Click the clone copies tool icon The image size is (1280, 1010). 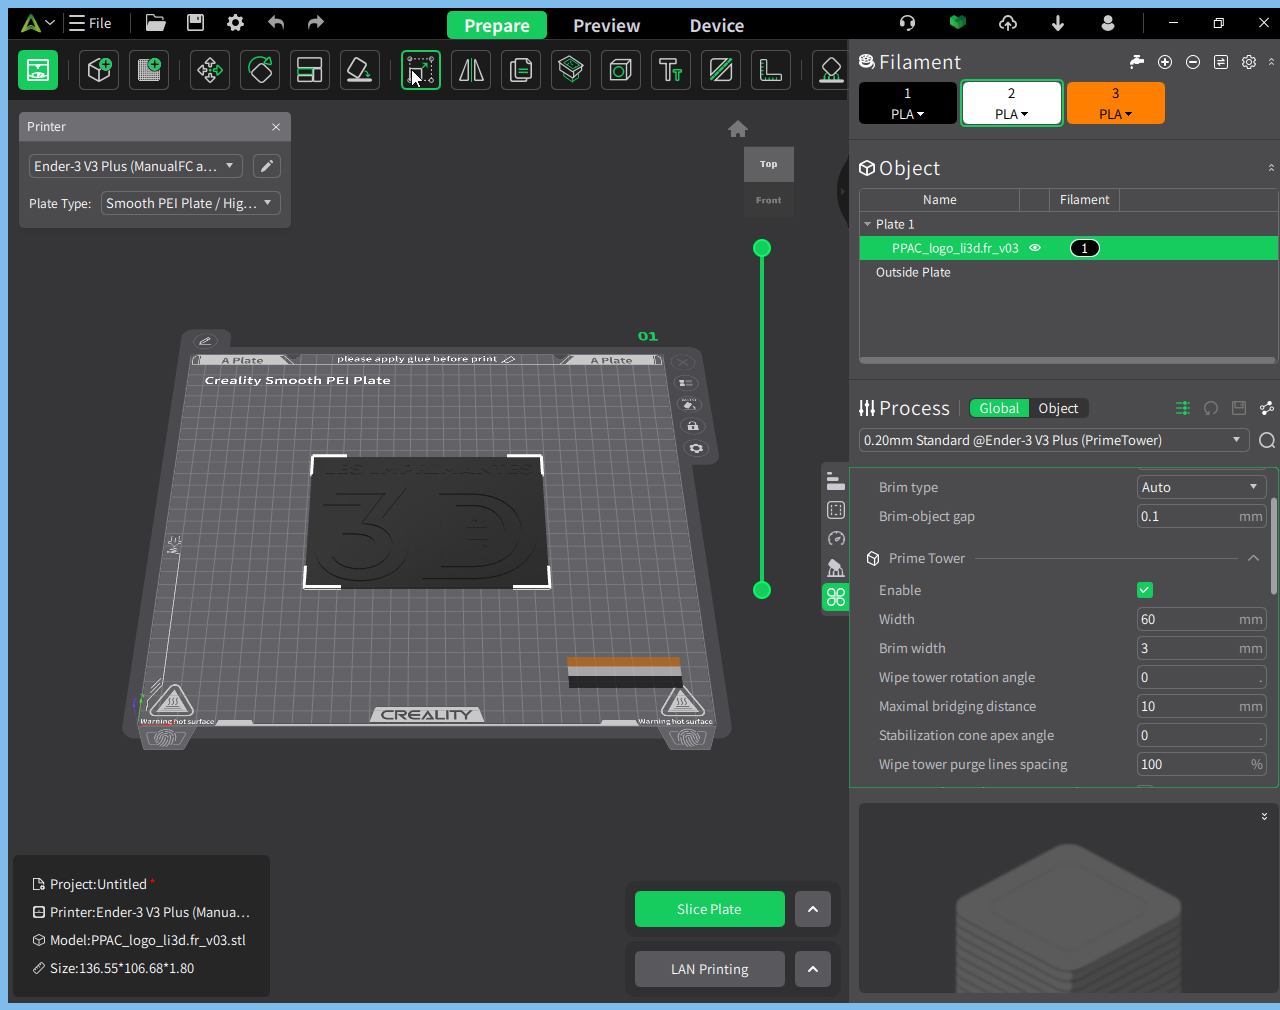521,70
